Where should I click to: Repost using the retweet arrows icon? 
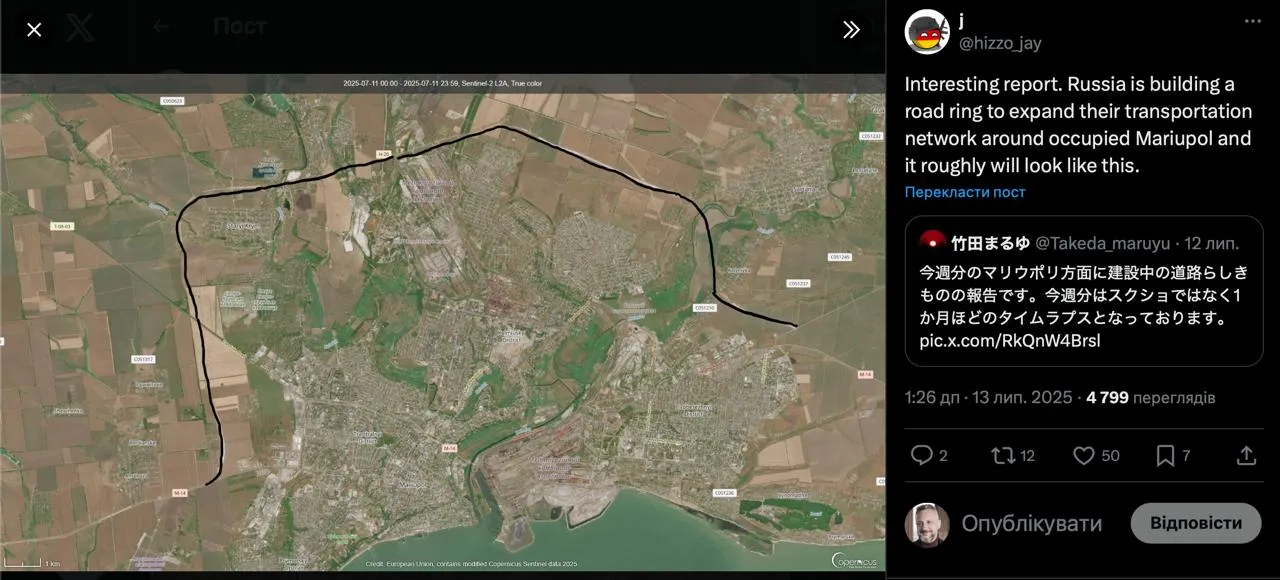coord(1002,456)
